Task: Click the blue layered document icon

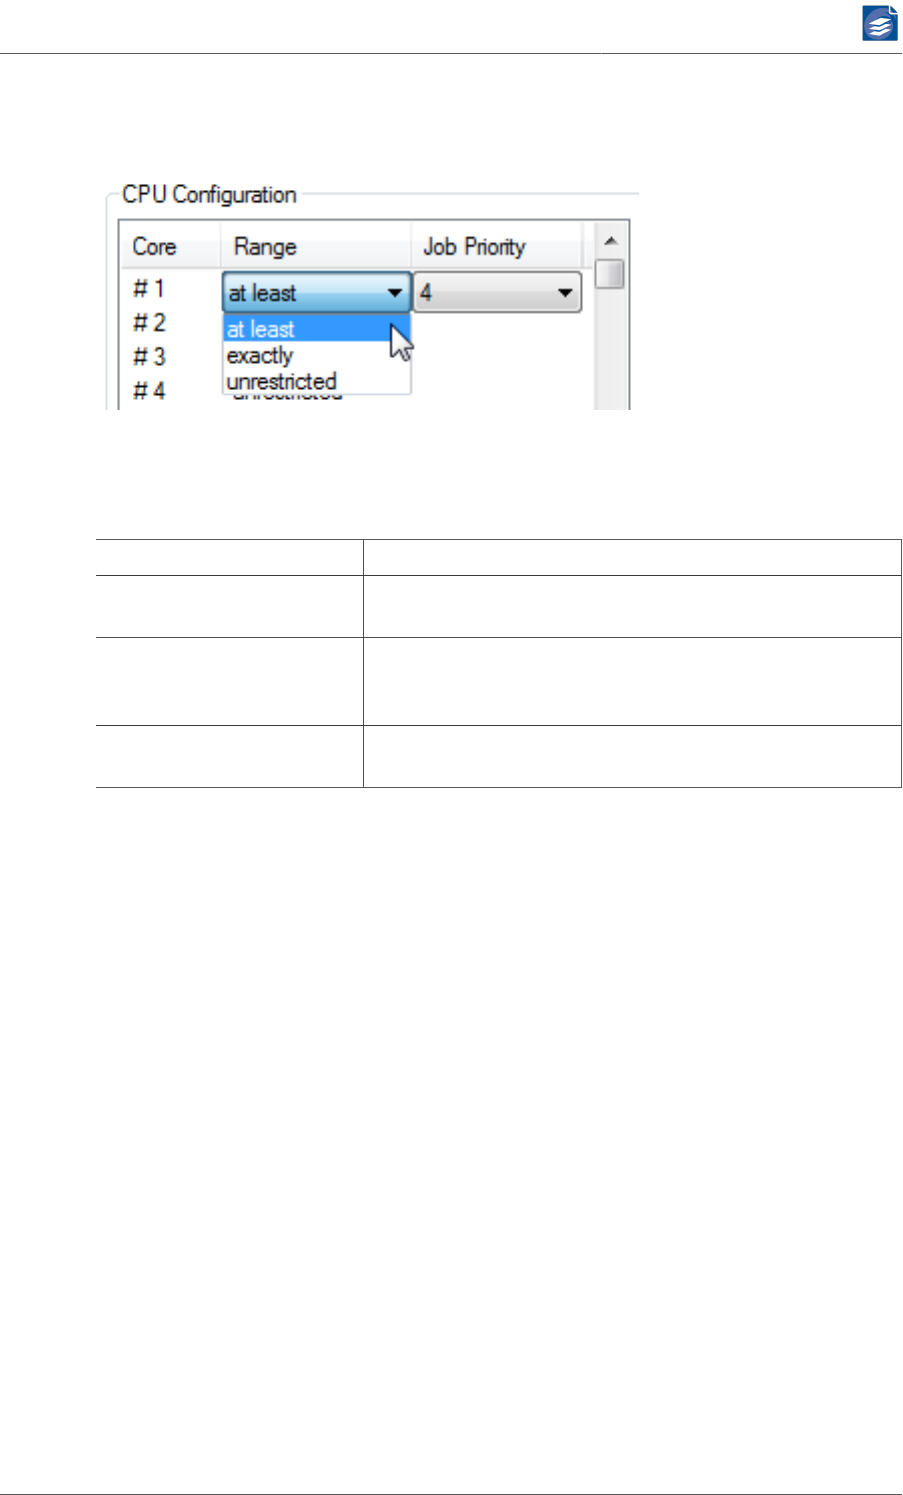Action: click(879, 23)
